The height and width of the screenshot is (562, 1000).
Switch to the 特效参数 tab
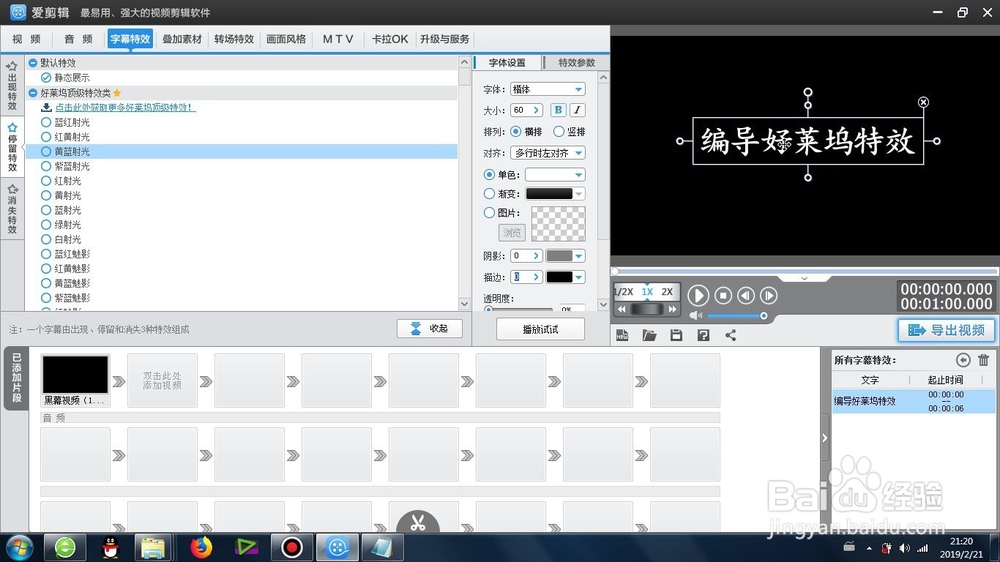tap(577, 63)
